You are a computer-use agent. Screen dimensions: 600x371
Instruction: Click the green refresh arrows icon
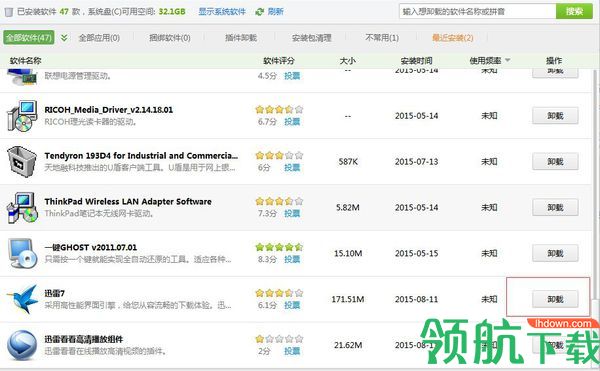pyautogui.click(x=260, y=12)
